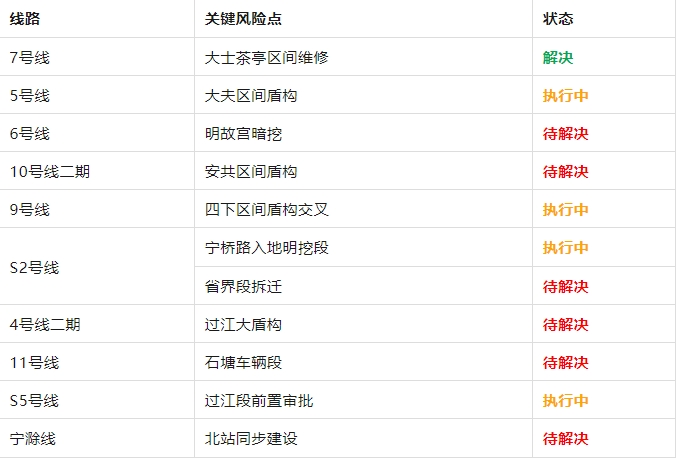Screen dimensions: 676x458
Task: Select the 7号线 row label
Action: pyautogui.click(x=30, y=57)
